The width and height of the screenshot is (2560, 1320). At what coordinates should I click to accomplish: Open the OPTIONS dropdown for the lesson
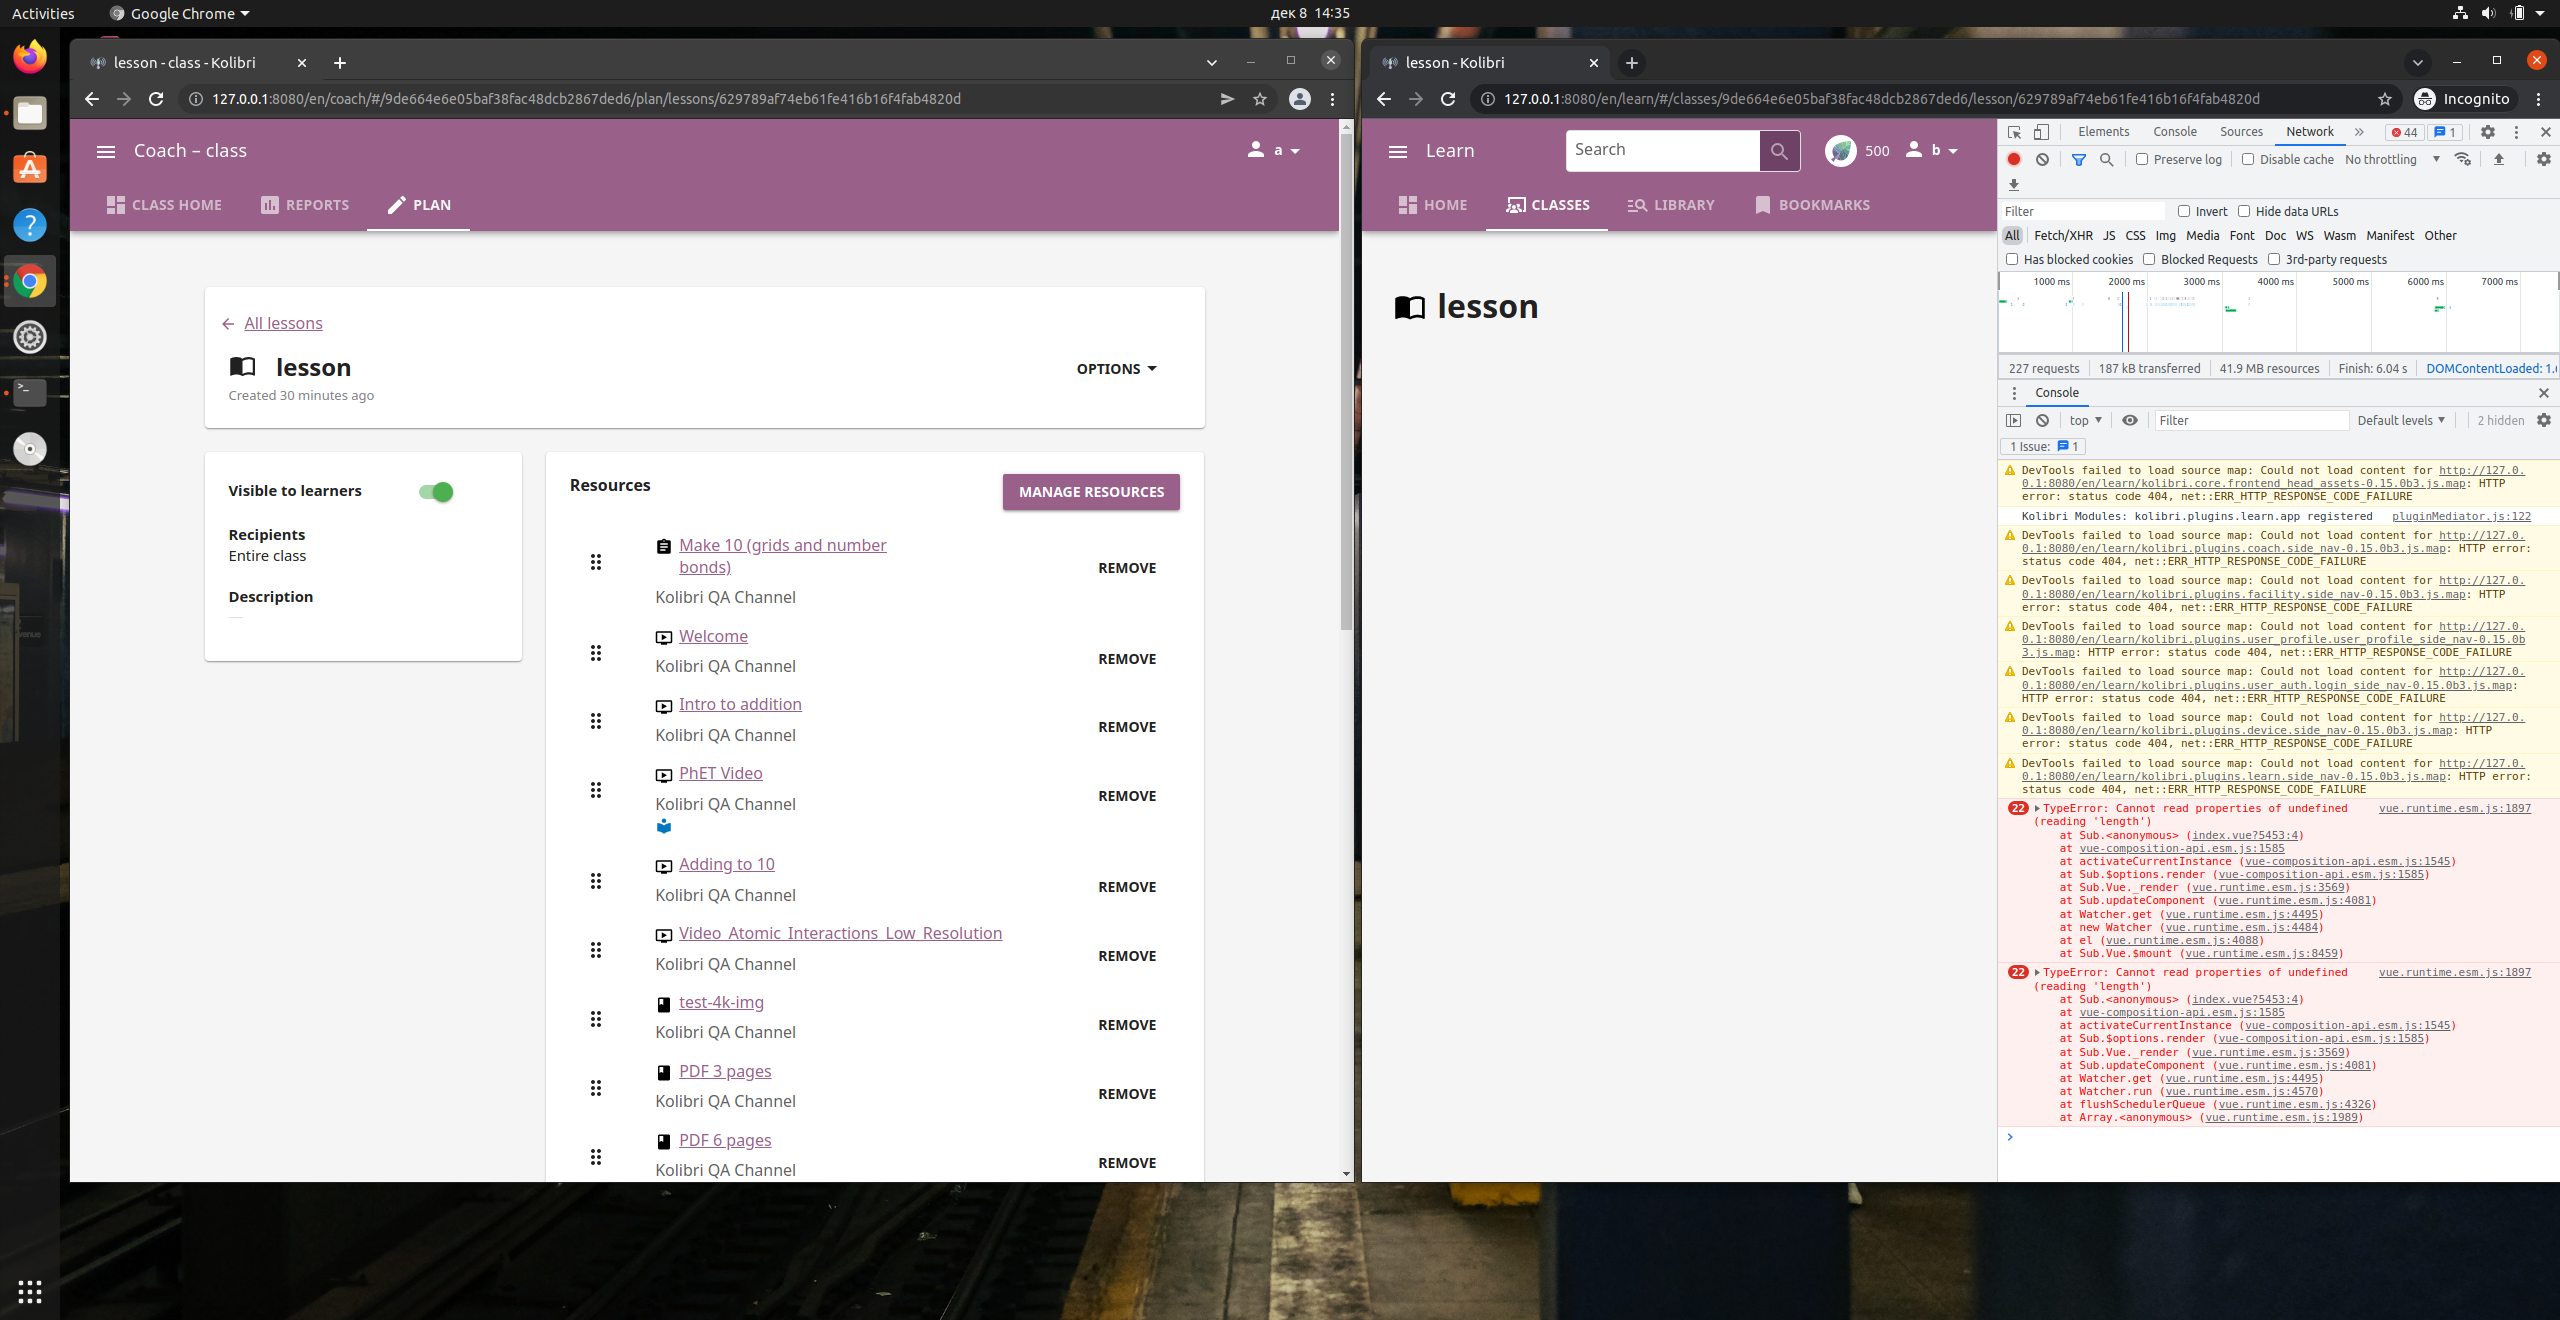click(x=1116, y=369)
